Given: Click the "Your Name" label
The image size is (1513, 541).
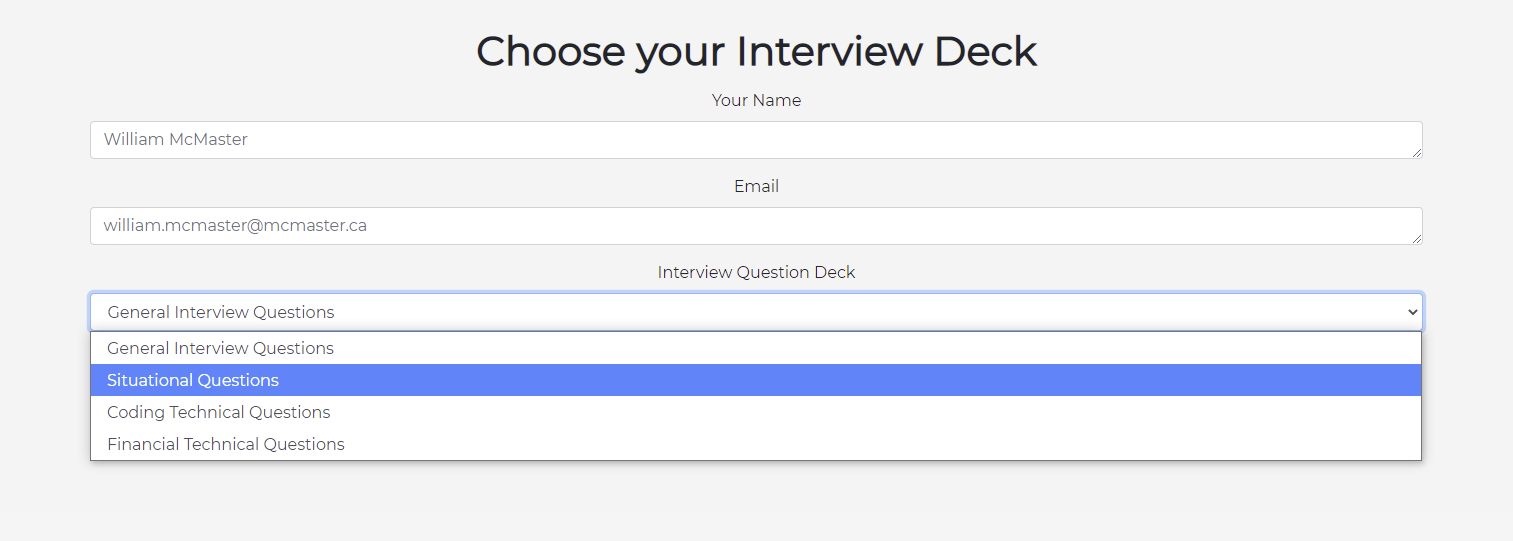Looking at the screenshot, I should (x=756, y=100).
